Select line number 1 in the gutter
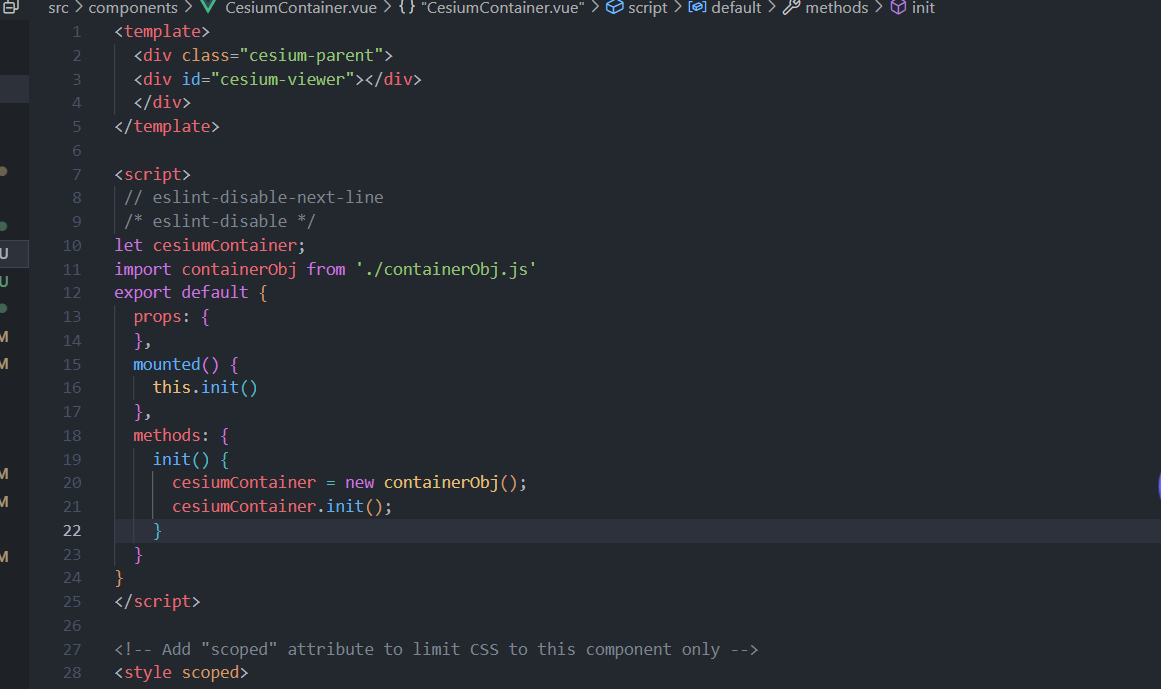The width and height of the screenshot is (1161, 689). pyautogui.click(x=76, y=32)
